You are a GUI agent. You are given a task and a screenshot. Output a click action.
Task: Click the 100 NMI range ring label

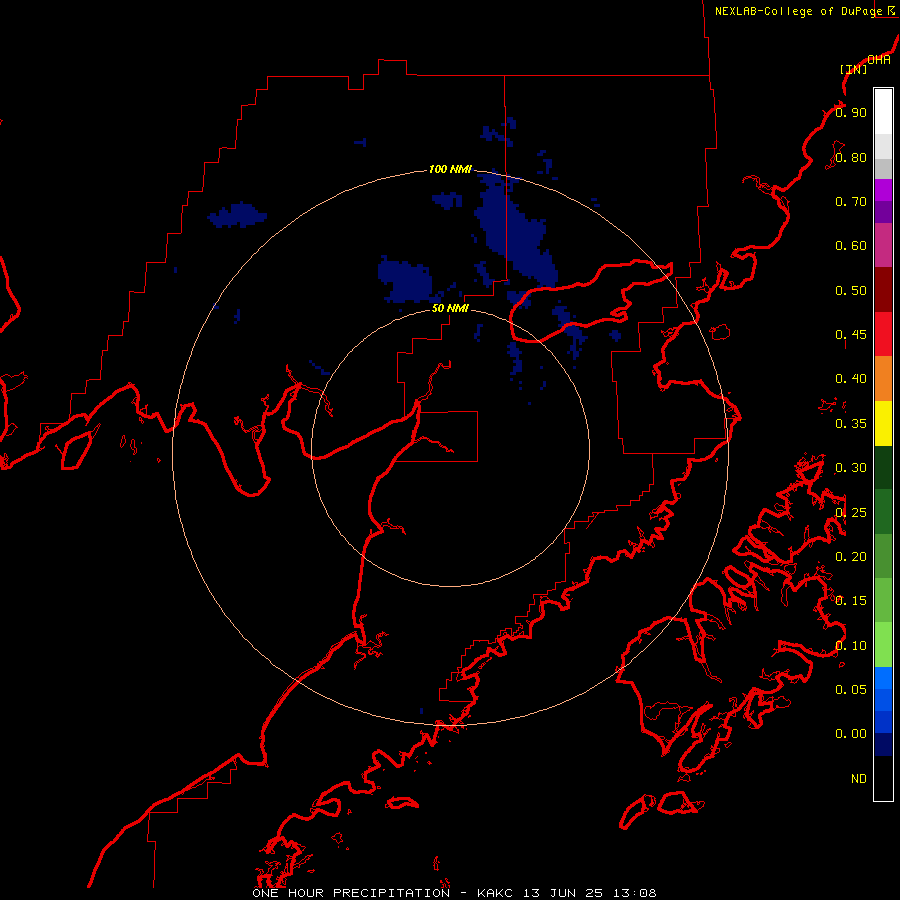pos(450,169)
